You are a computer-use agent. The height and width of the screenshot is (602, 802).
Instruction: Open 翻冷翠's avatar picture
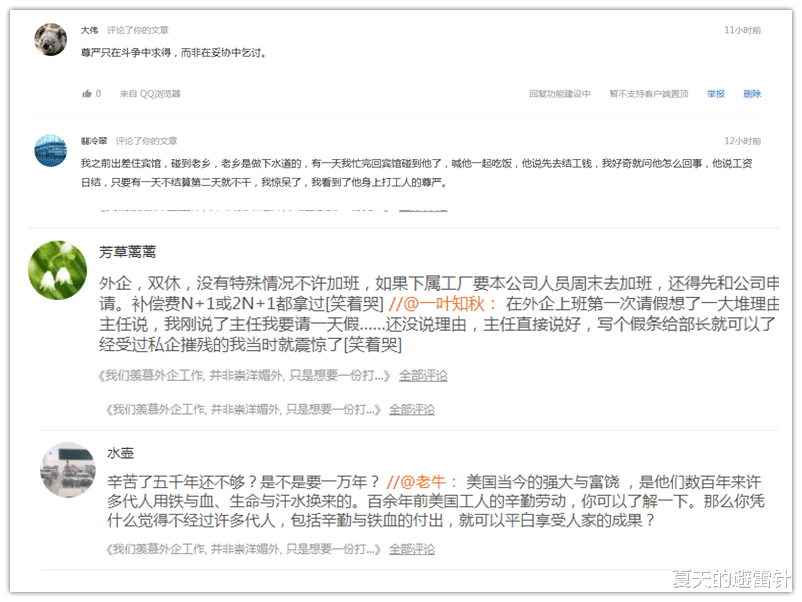[x=50, y=148]
